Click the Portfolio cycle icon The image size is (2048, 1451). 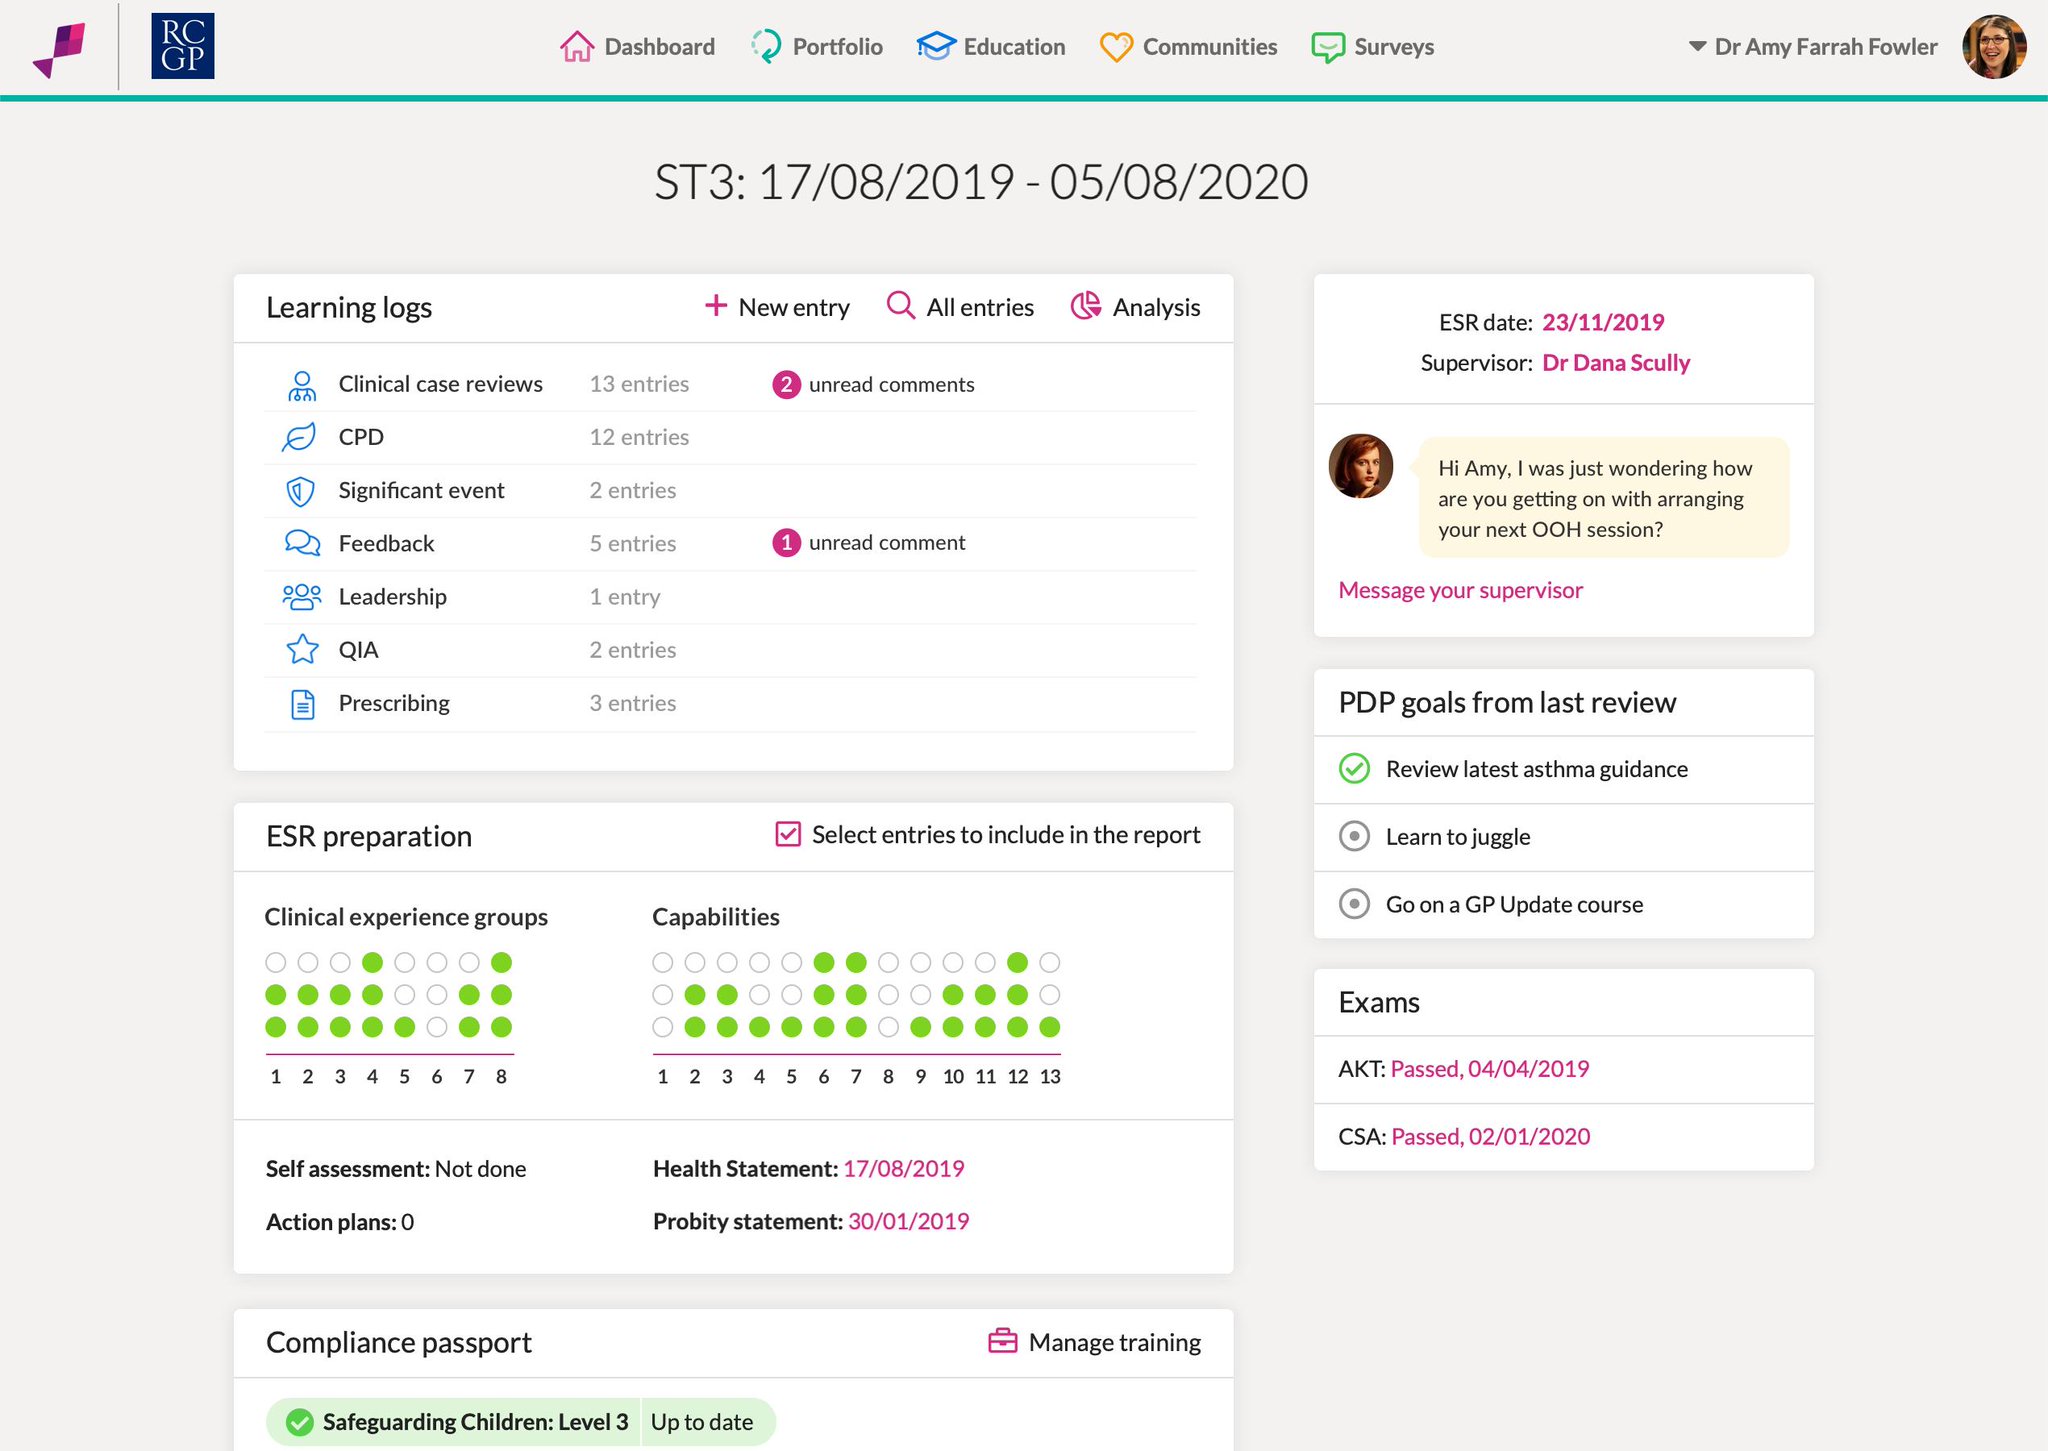click(766, 47)
